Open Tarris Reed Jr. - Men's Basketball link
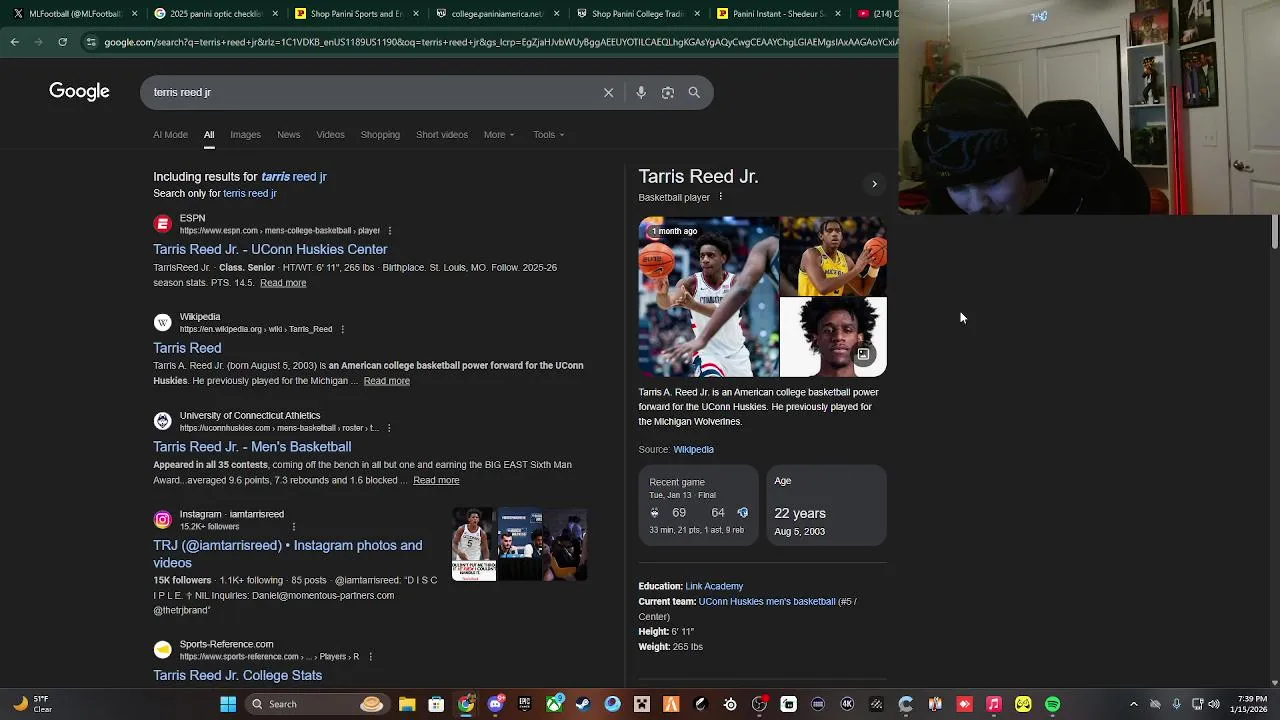This screenshot has height=720, width=1280. coord(252,447)
